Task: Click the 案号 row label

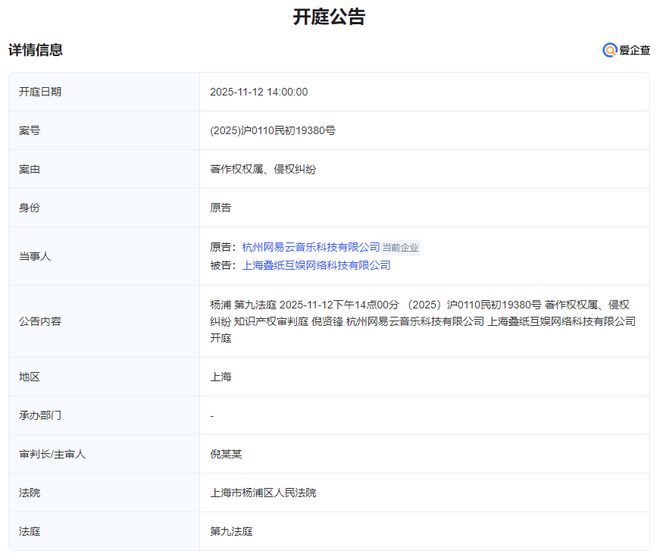Action: click(30, 131)
